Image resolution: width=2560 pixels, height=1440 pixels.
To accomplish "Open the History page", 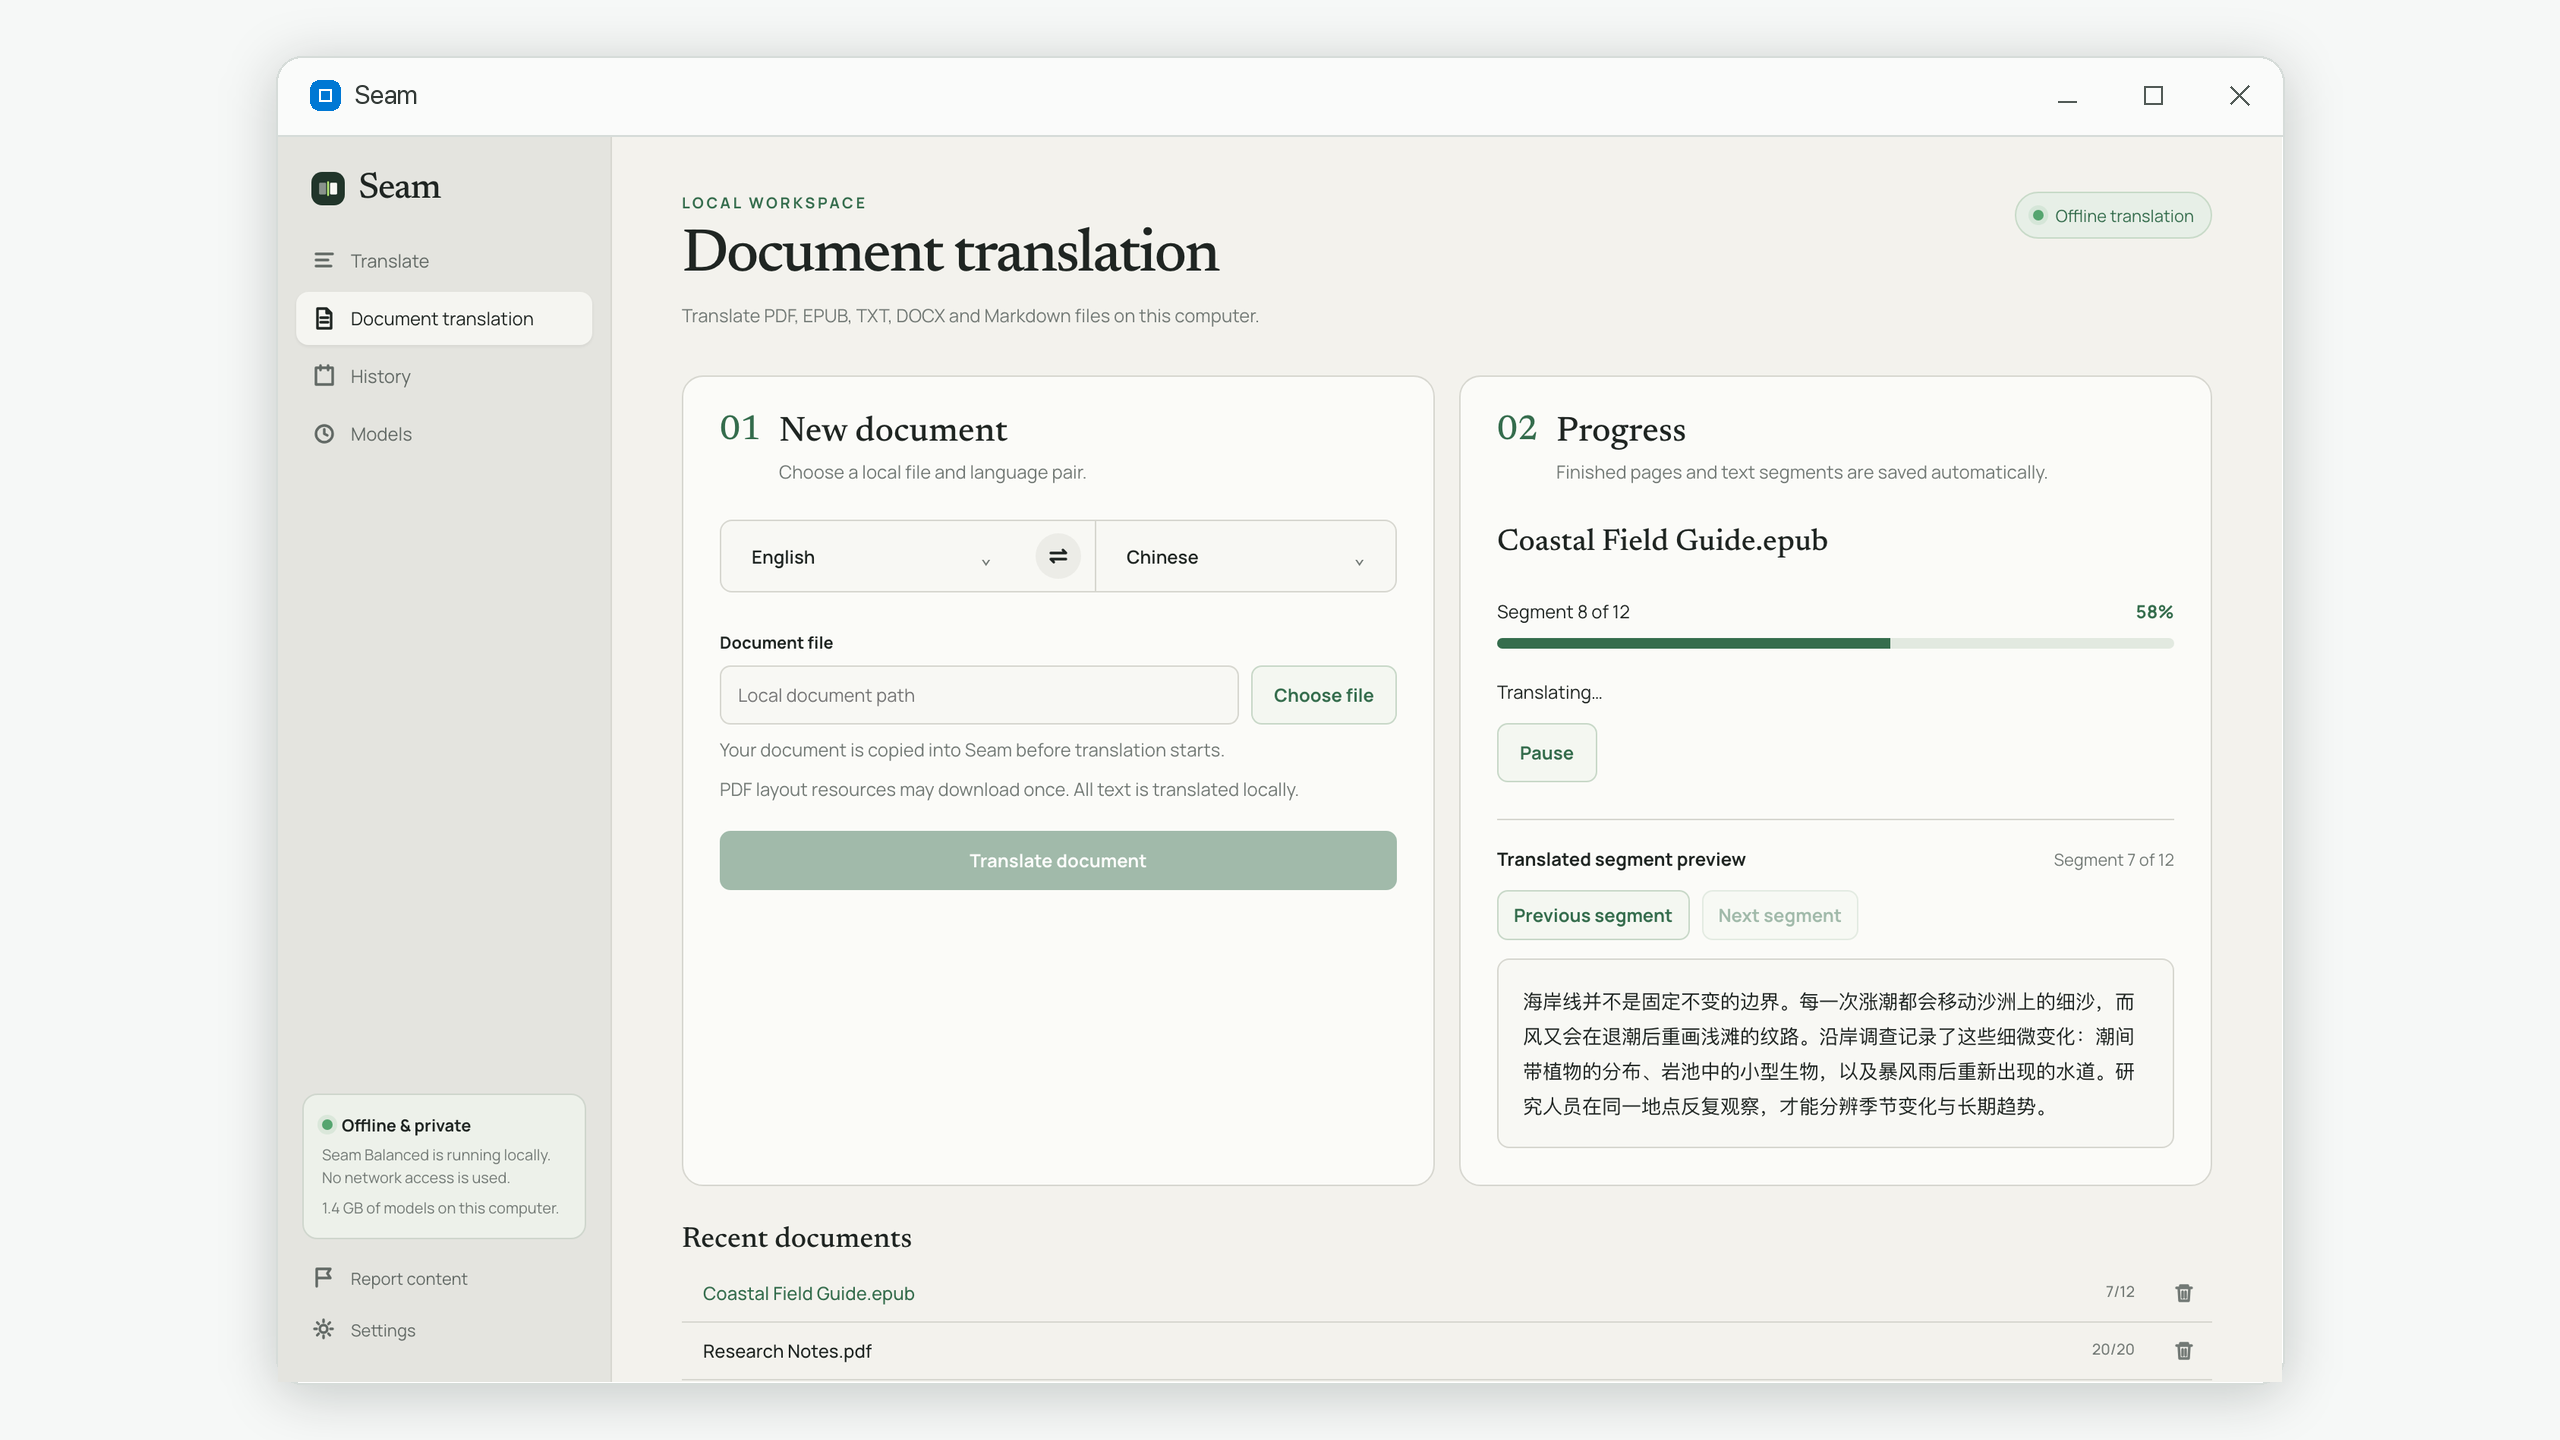I will pyautogui.click(x=444, y=376).
